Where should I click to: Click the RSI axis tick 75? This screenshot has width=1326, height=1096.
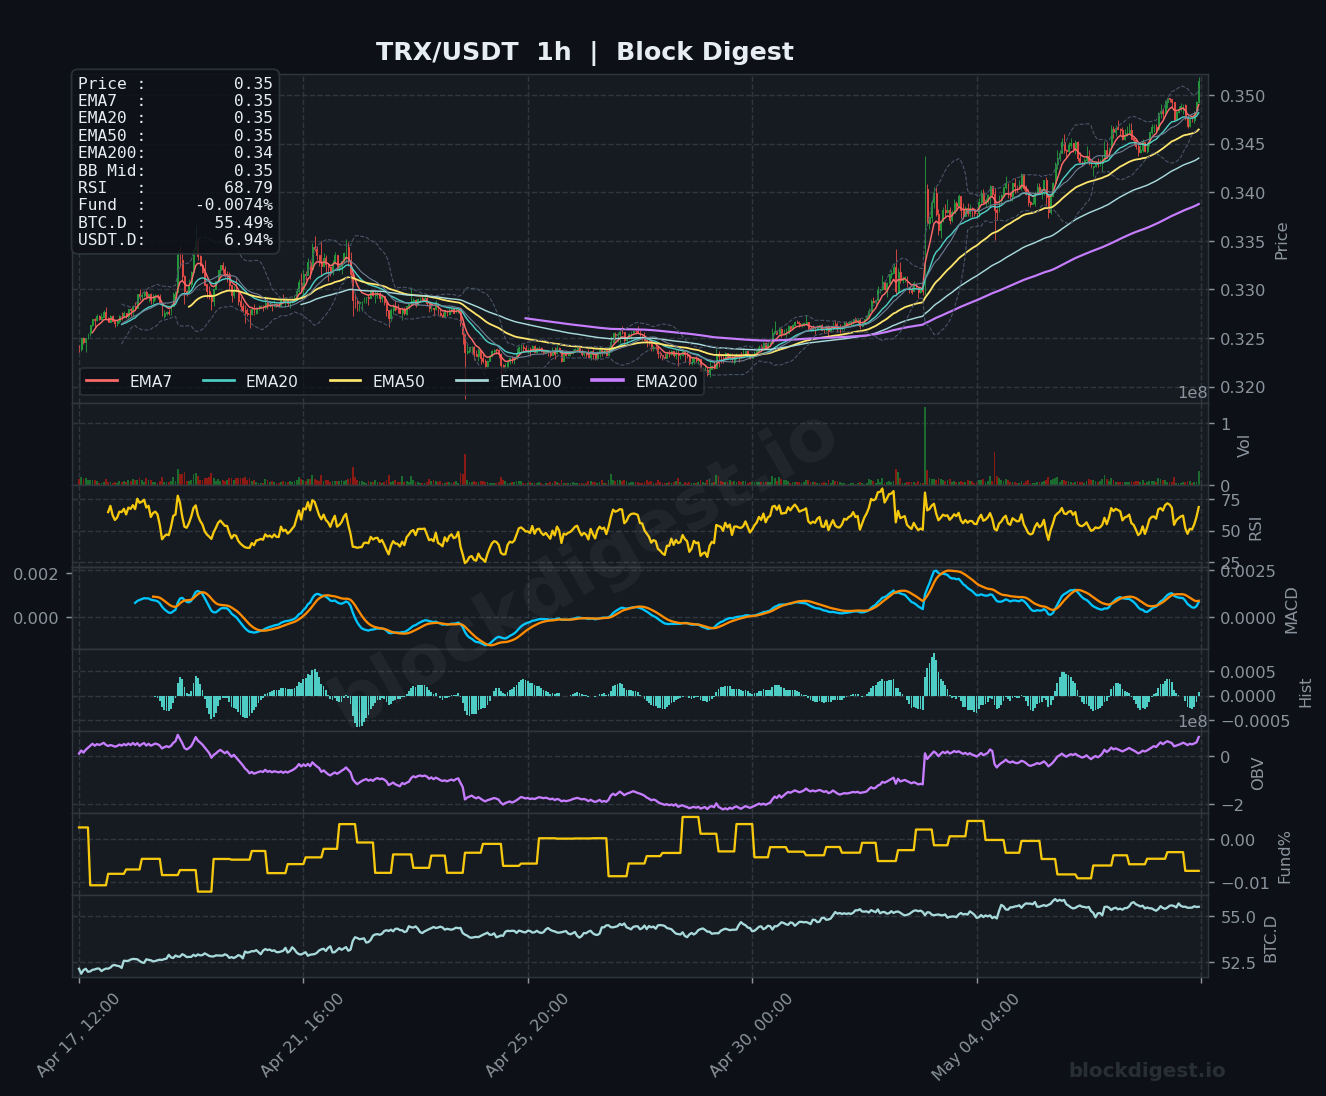[1230, 500]
